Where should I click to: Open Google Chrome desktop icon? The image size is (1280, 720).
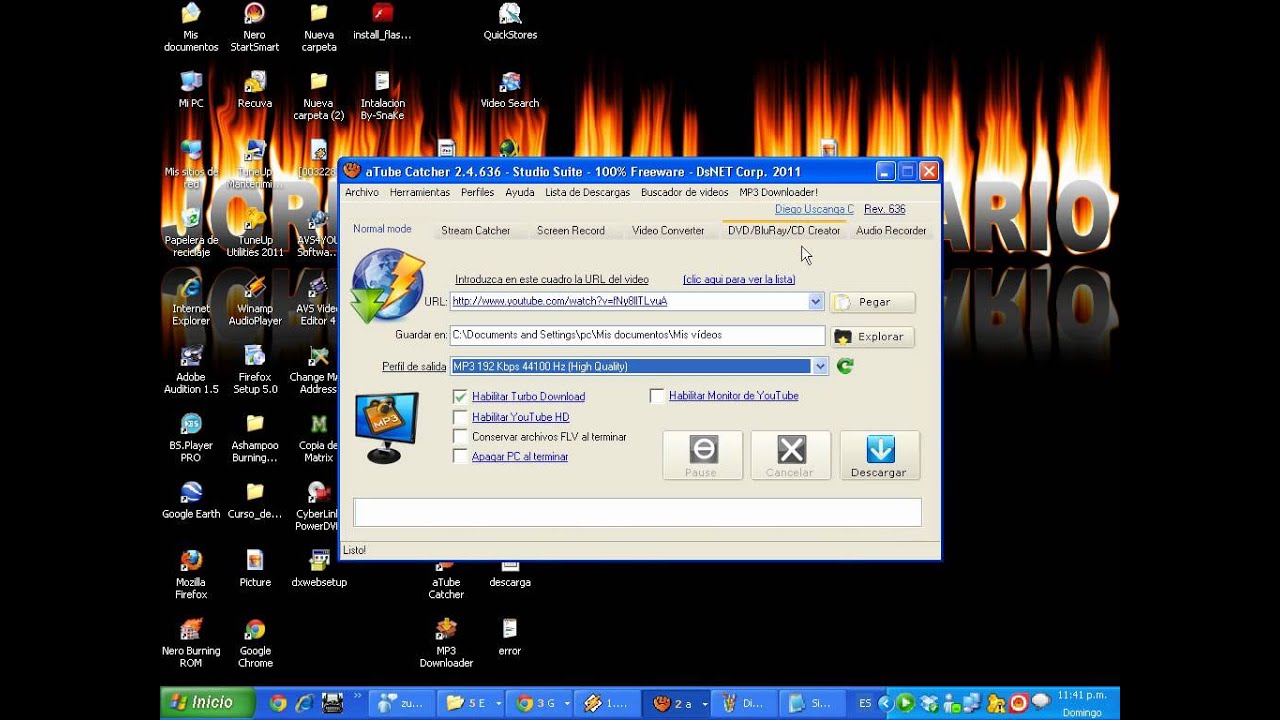tap(255, 642)
